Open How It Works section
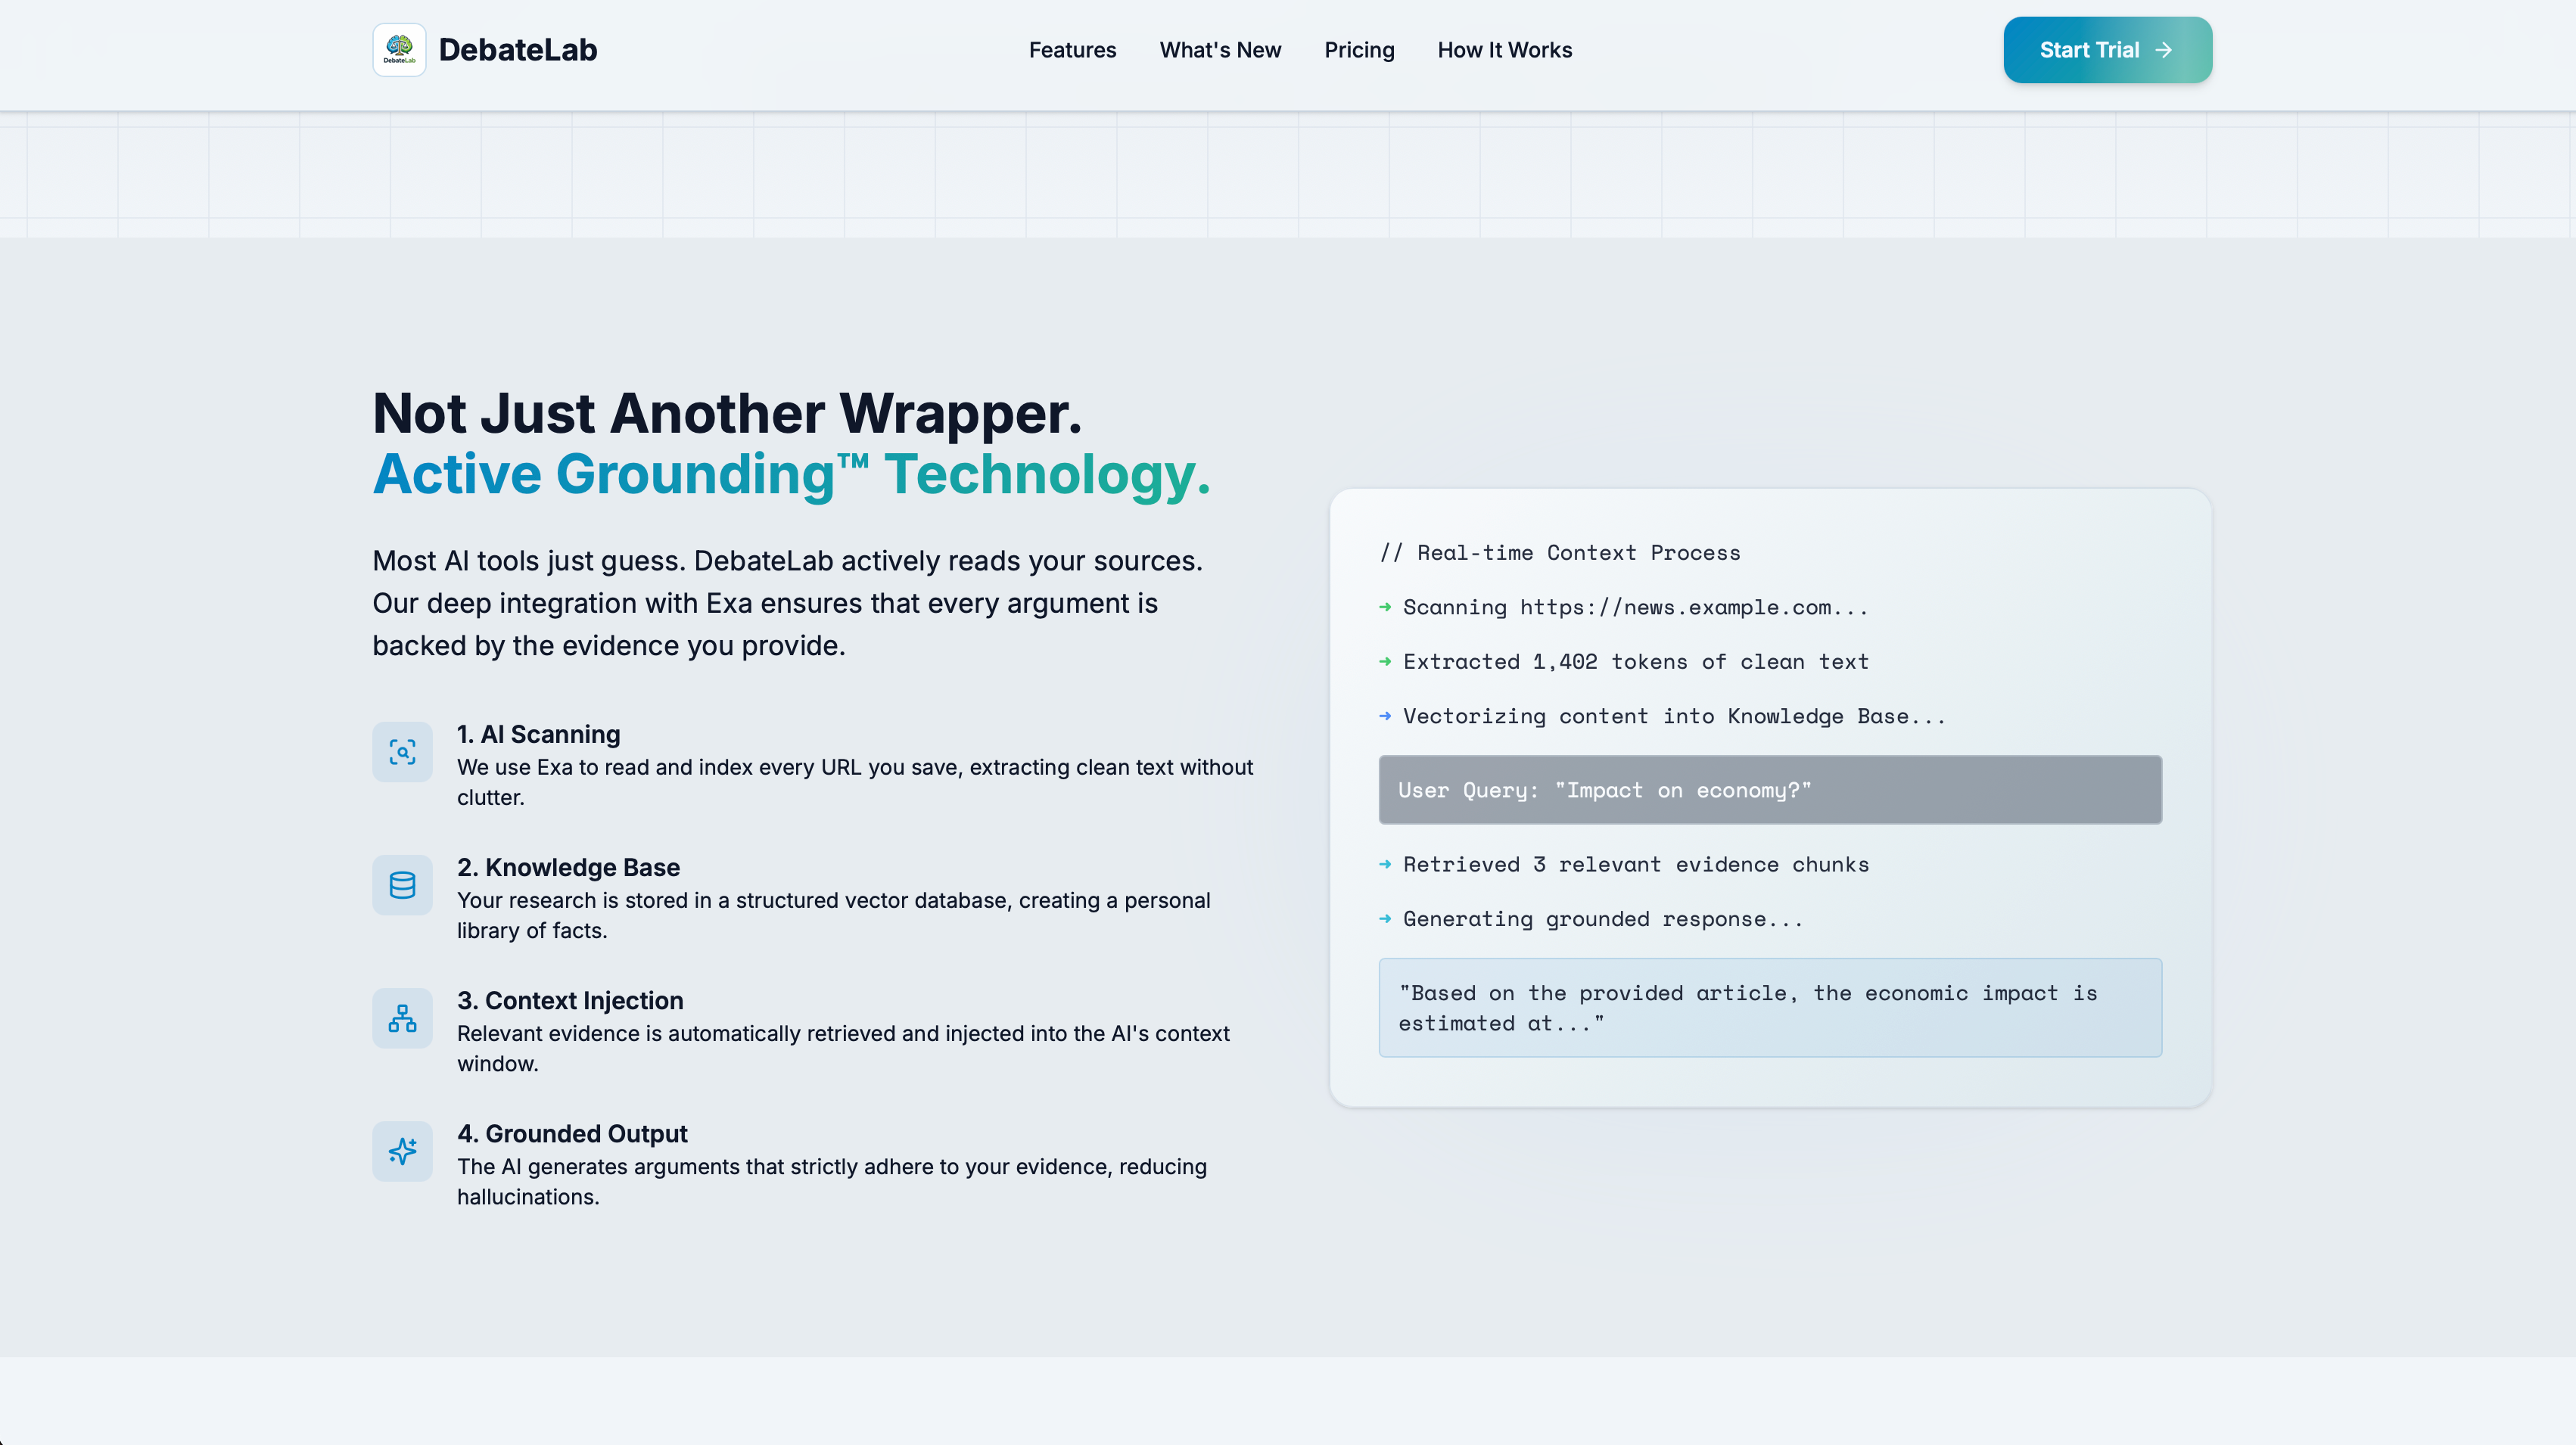Screen dimensions: 2576x1445 1504,50
